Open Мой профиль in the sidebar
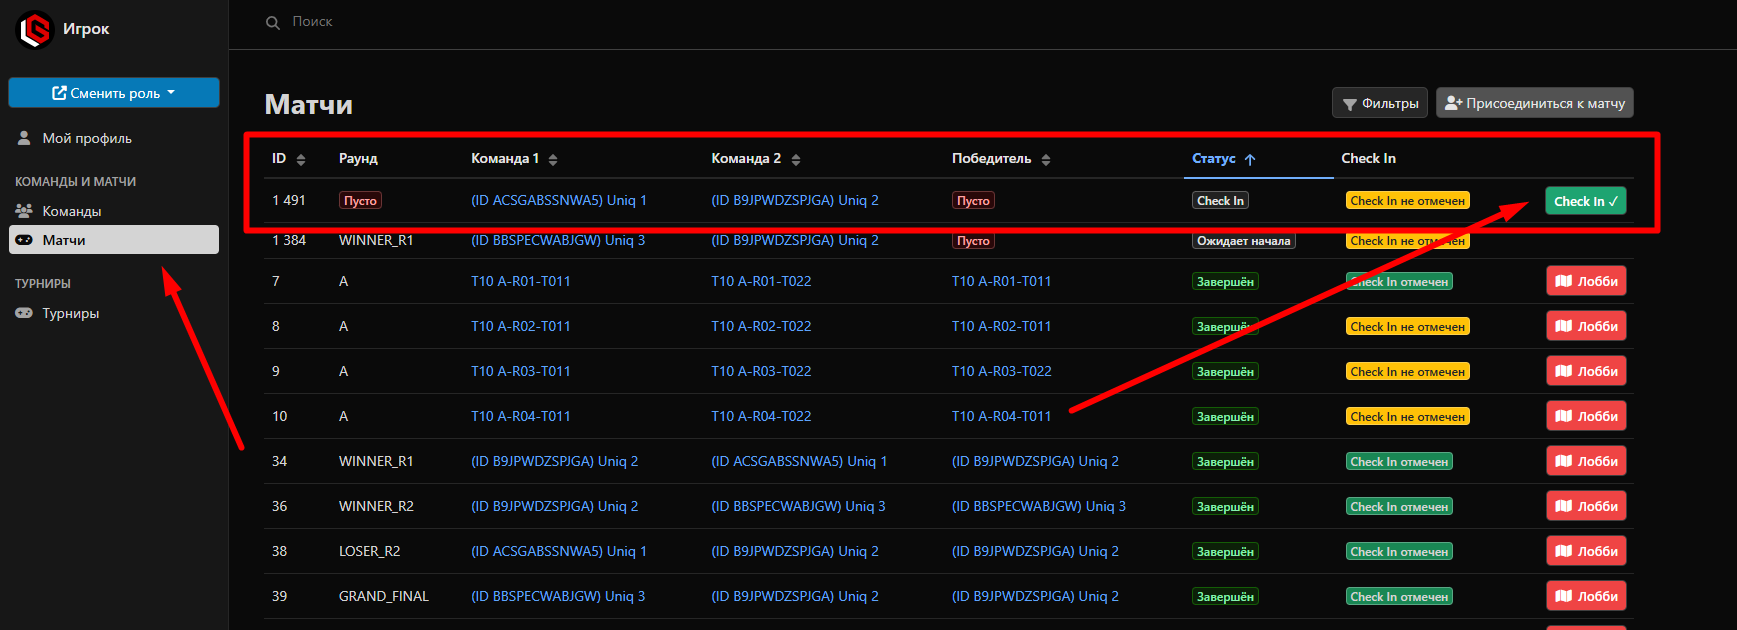This screenshot has height=630, width=1737. click(x=86, y=138)
